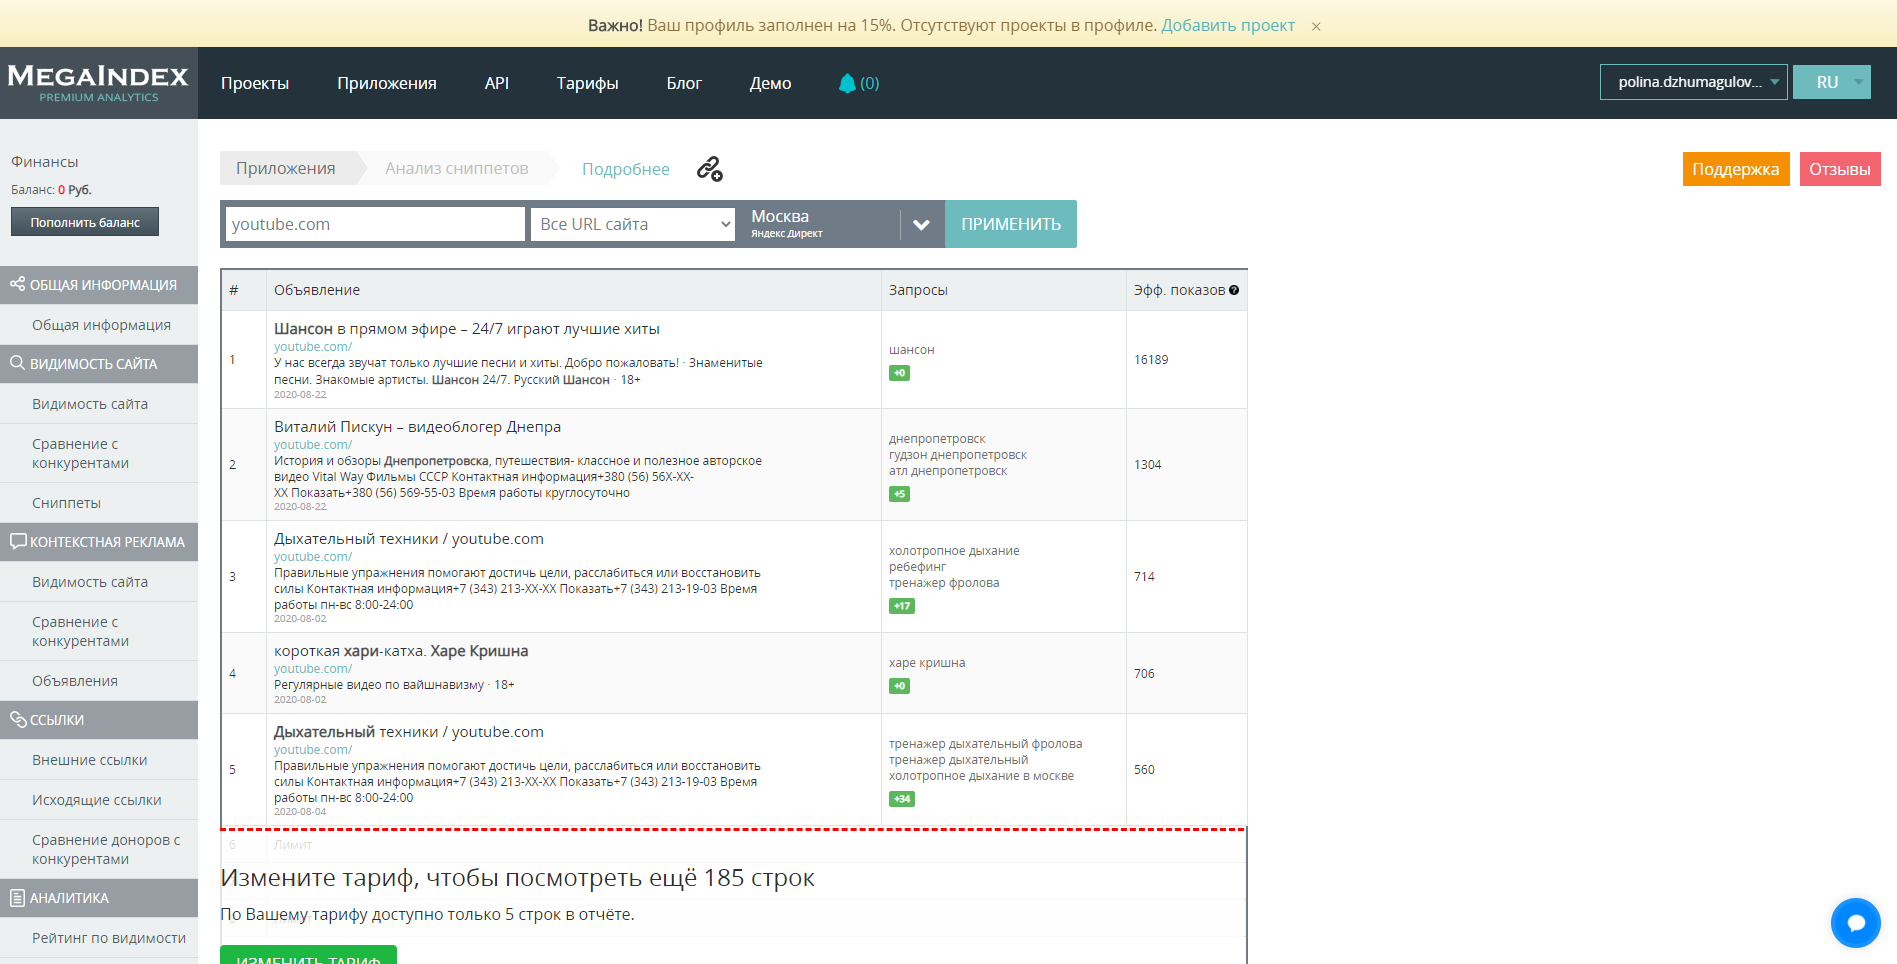
Task: Follow the Добавить проект link
Action: click(x=1228, y=25)
